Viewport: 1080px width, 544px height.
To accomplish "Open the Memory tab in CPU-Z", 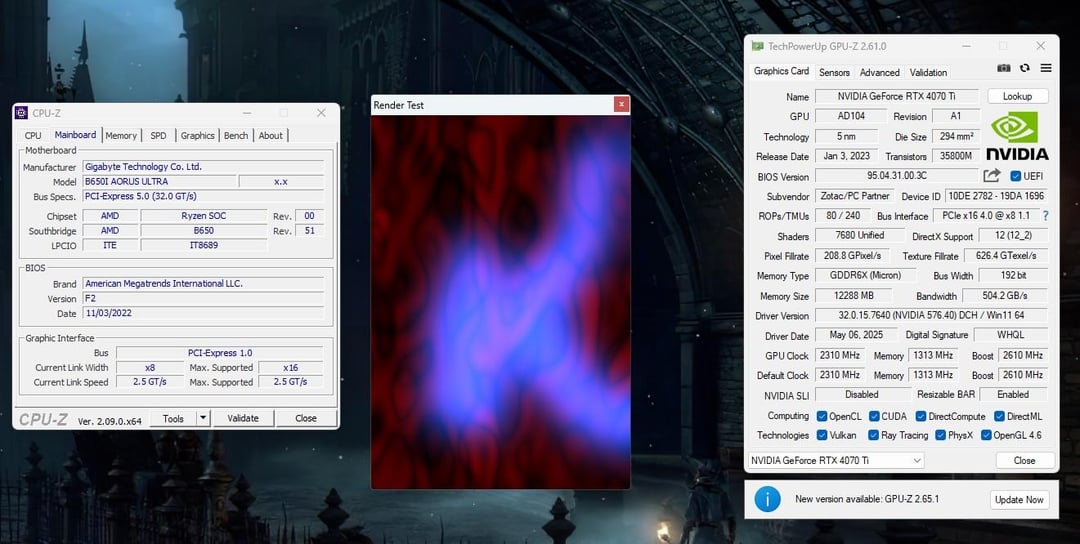I will (x=121, y=136).
